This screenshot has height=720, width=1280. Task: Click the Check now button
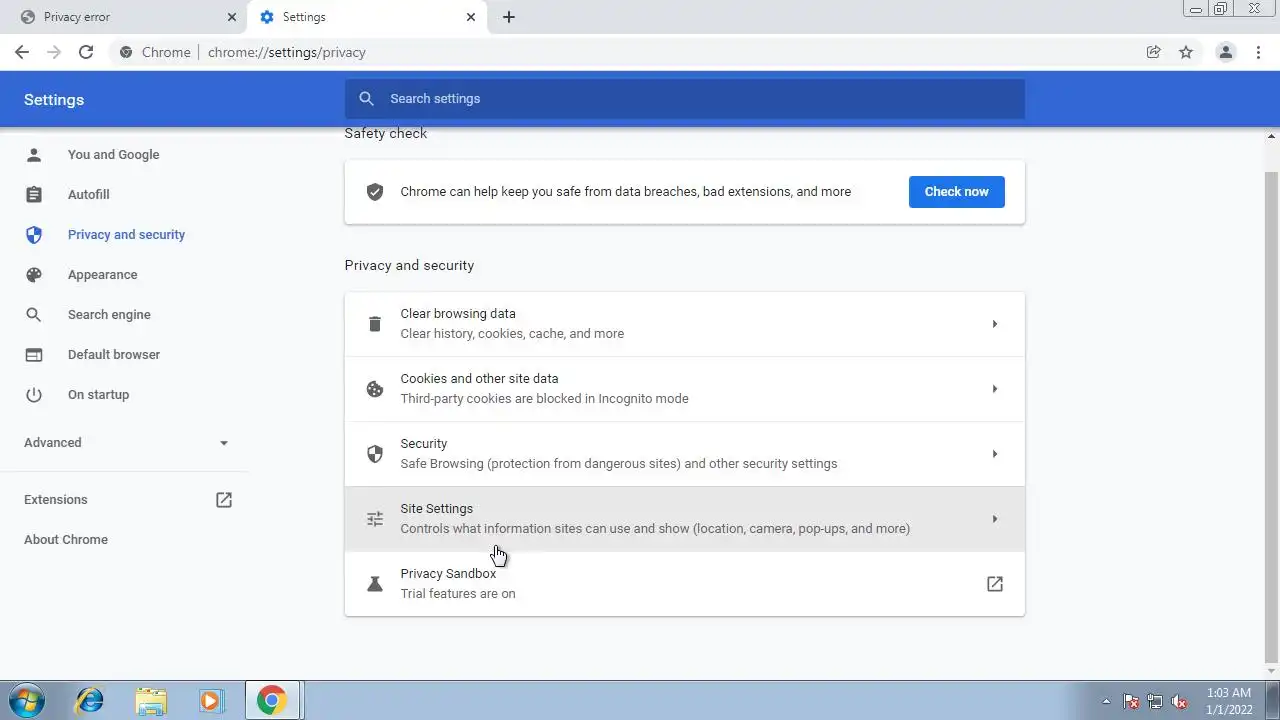pyautogui.click(x=956, y=191)
